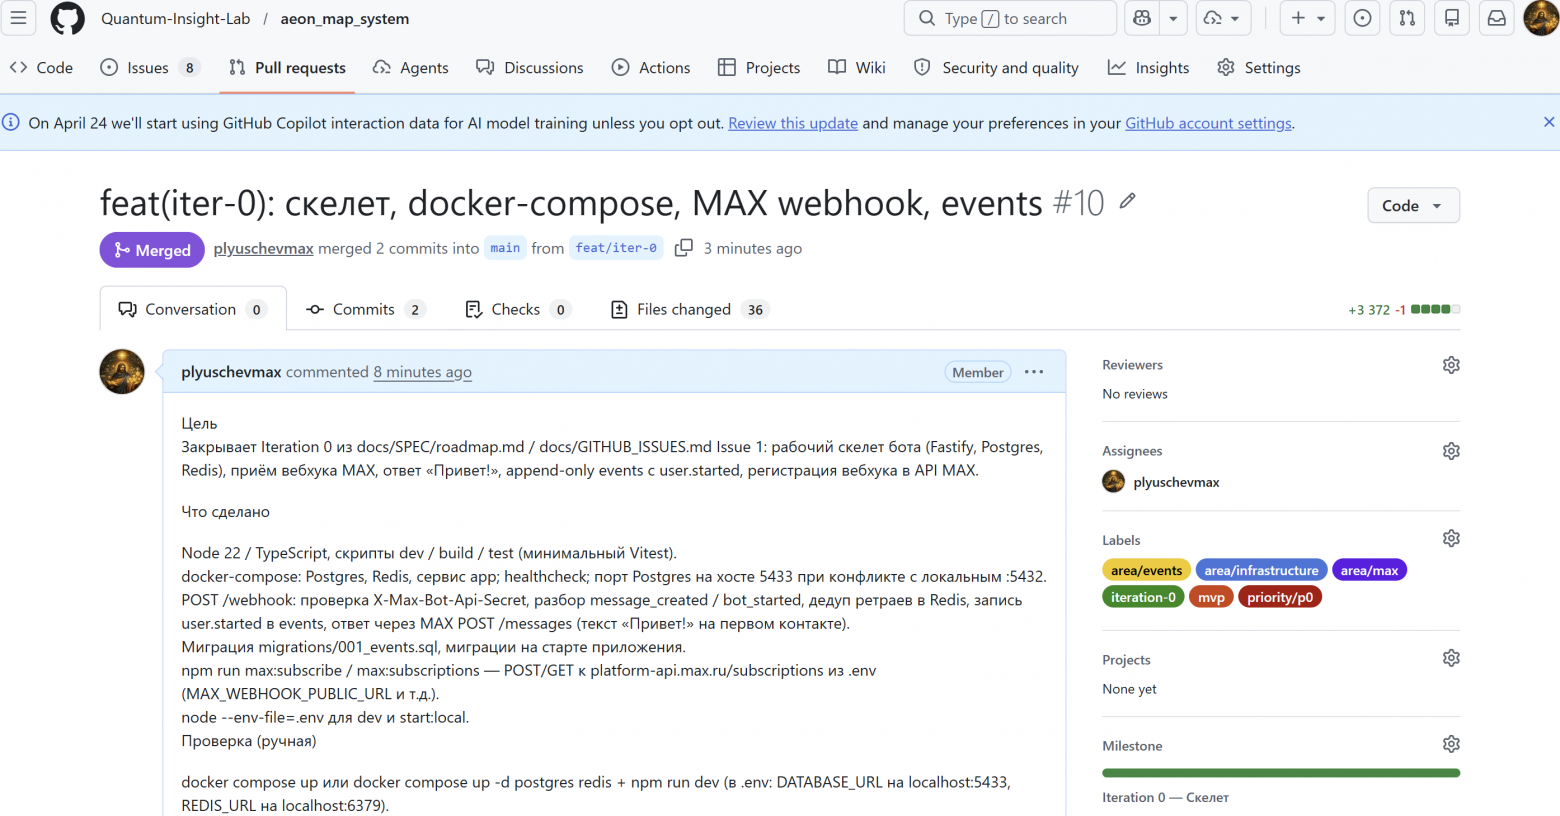The height and width of the screenshot is (816, 1560).
Task: Open the Commits tab
Action: [366, 309]
